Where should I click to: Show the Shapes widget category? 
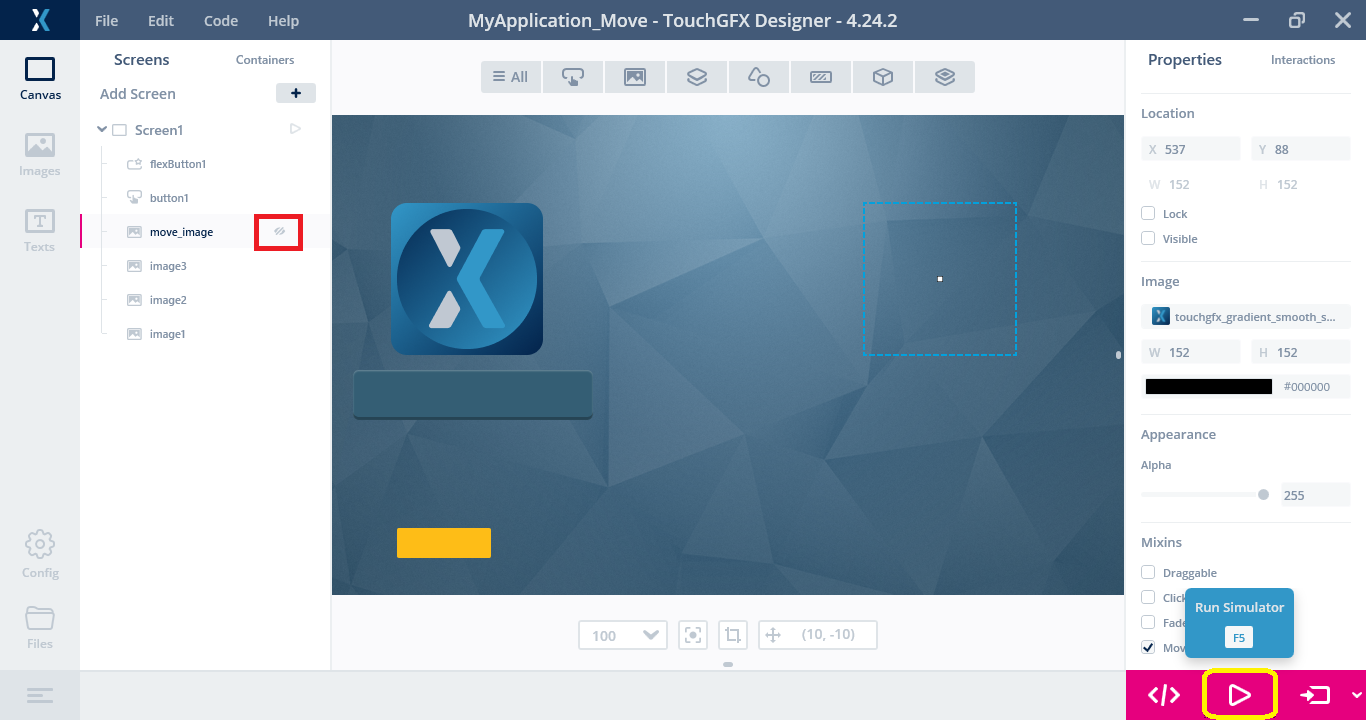coord(759,77)
